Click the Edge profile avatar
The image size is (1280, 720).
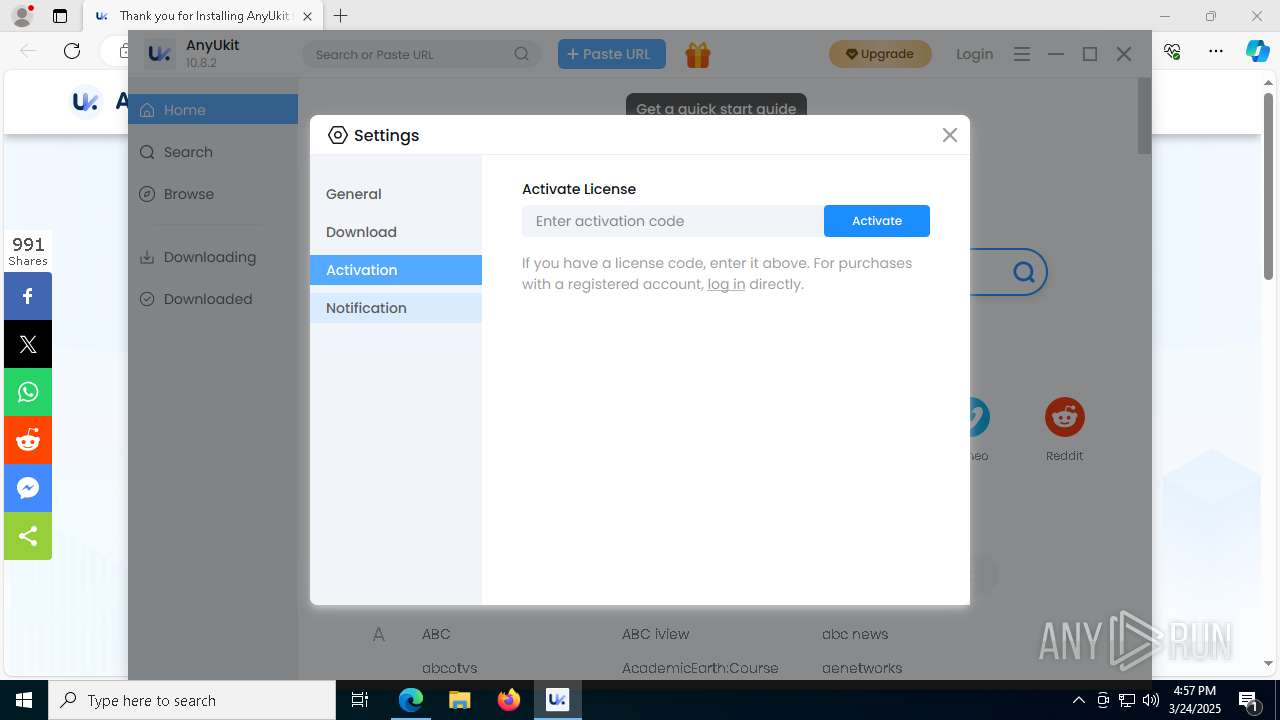22,16
